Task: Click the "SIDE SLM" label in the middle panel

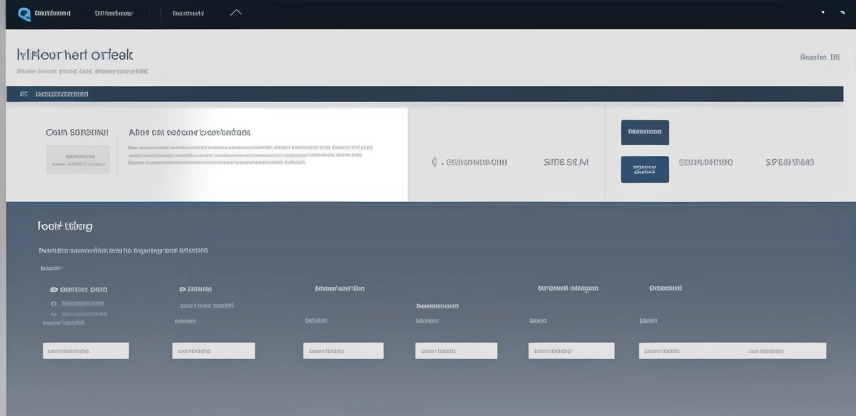Action: coord(566,161)
